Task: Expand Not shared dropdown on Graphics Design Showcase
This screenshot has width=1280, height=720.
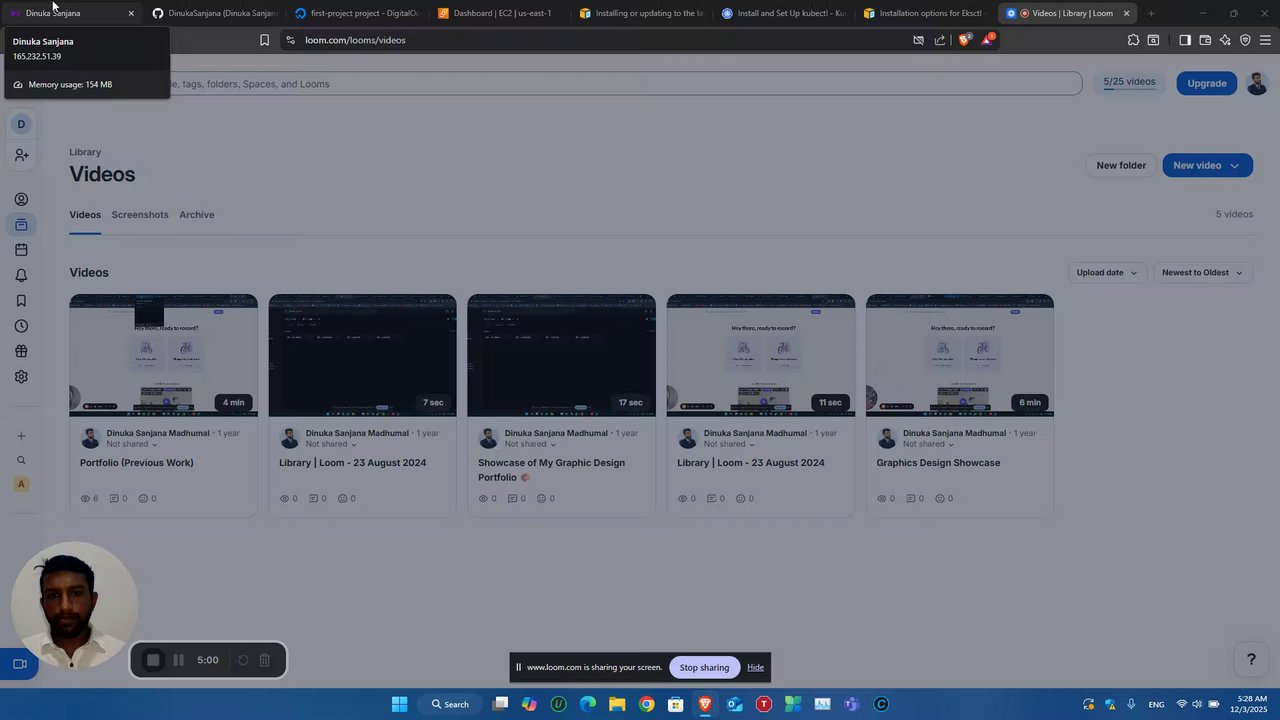Action: (x=928, y=444)
